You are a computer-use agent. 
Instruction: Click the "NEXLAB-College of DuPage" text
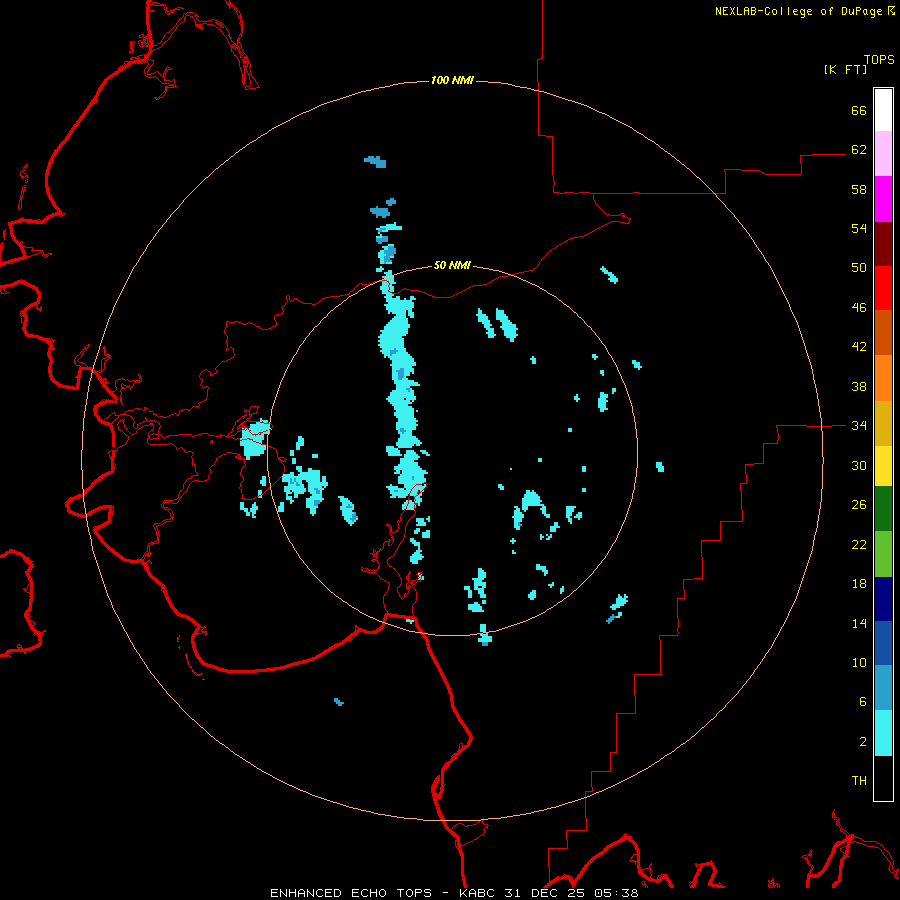798,11
